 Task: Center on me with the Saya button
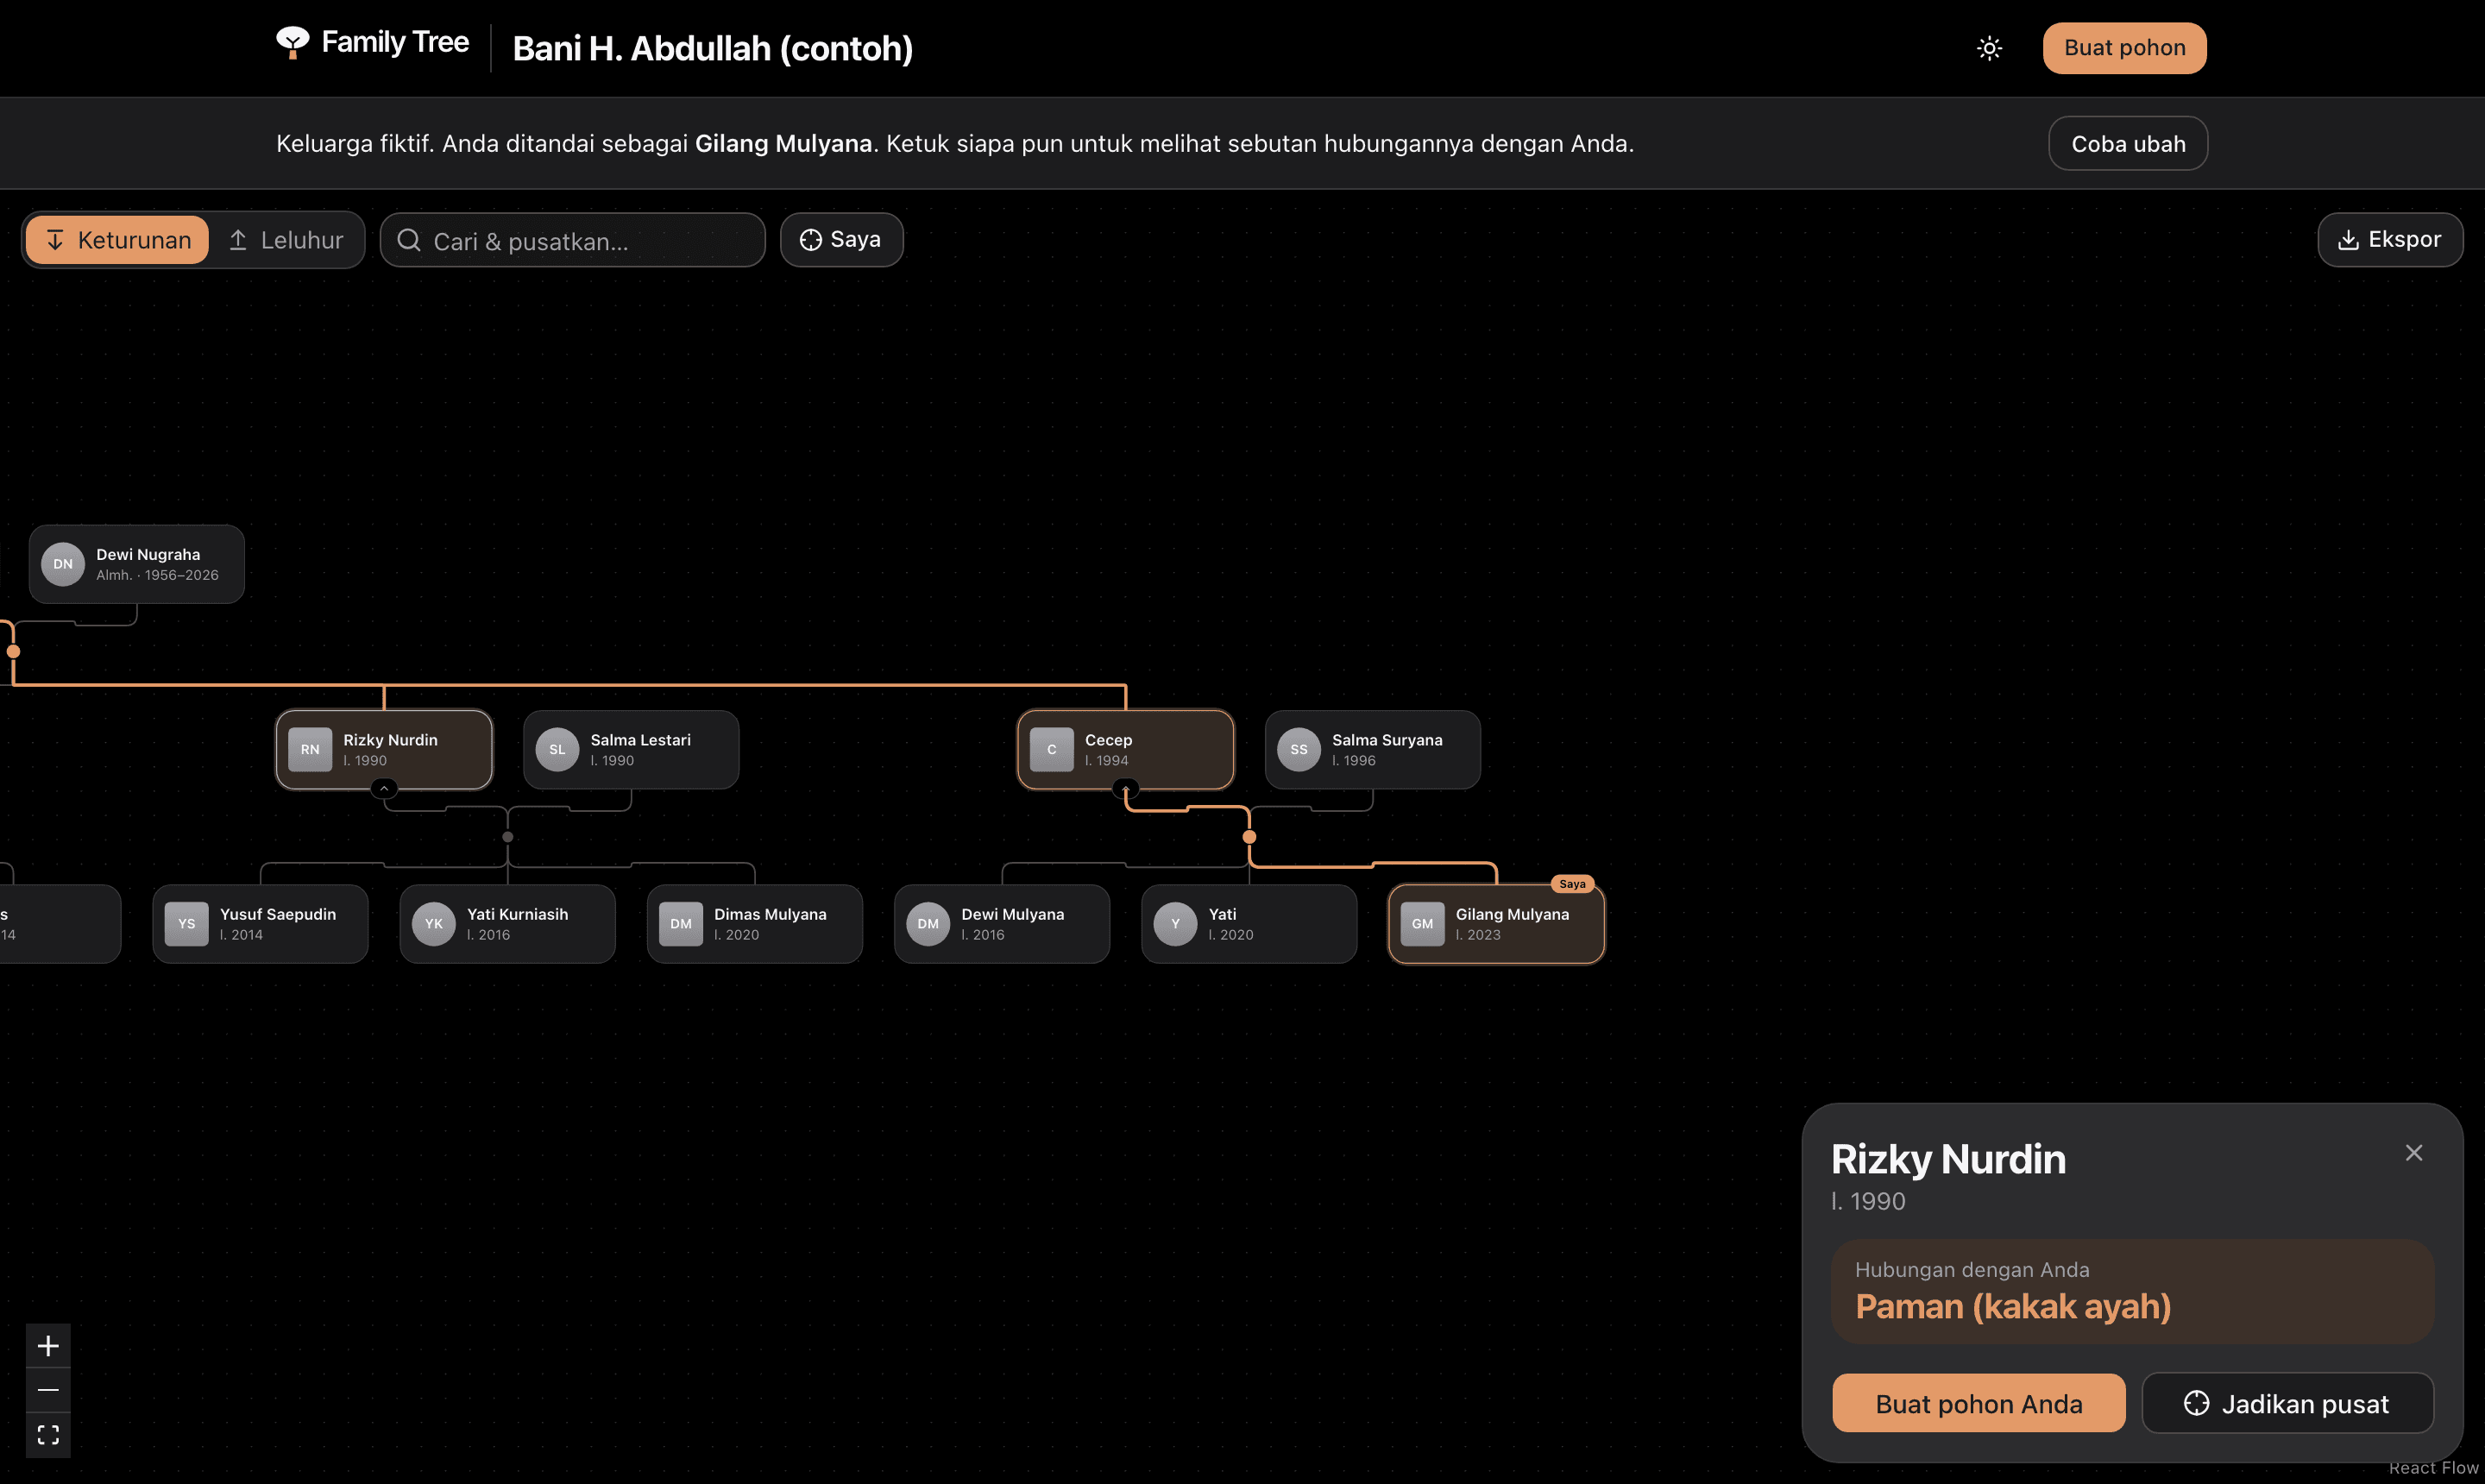tap(841, 240)
